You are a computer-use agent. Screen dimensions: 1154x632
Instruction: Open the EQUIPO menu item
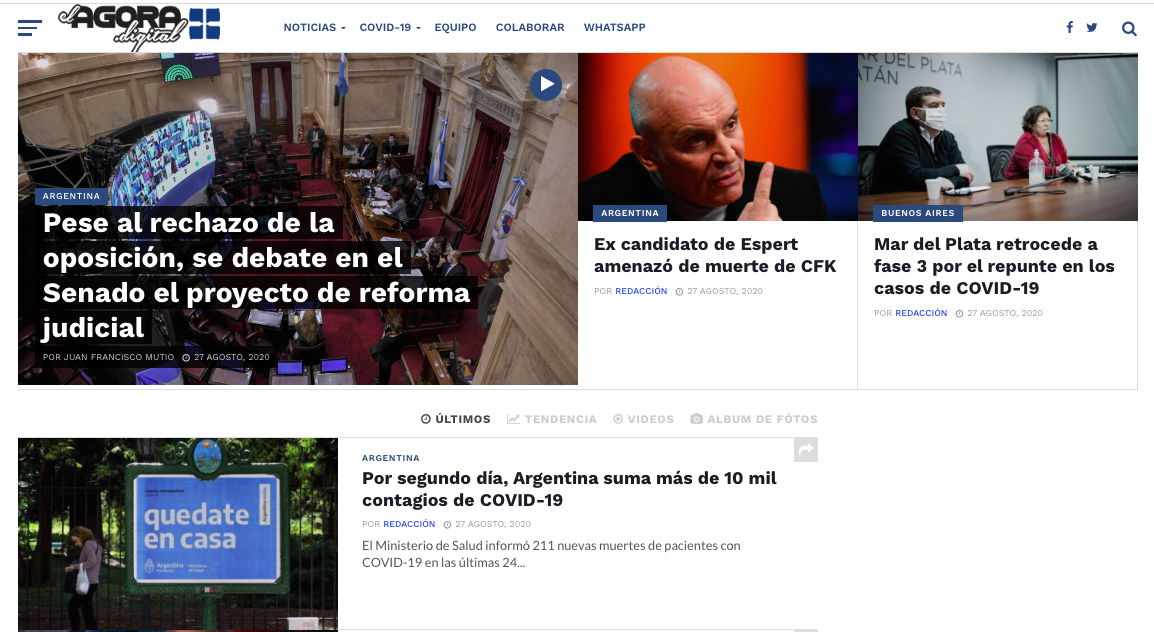pyautogui.click(x=455, y=27)
